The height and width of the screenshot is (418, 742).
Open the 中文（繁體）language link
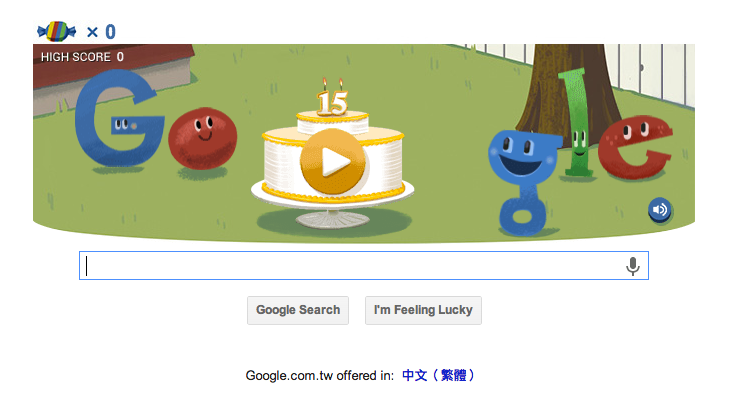[x=438, y=375]
